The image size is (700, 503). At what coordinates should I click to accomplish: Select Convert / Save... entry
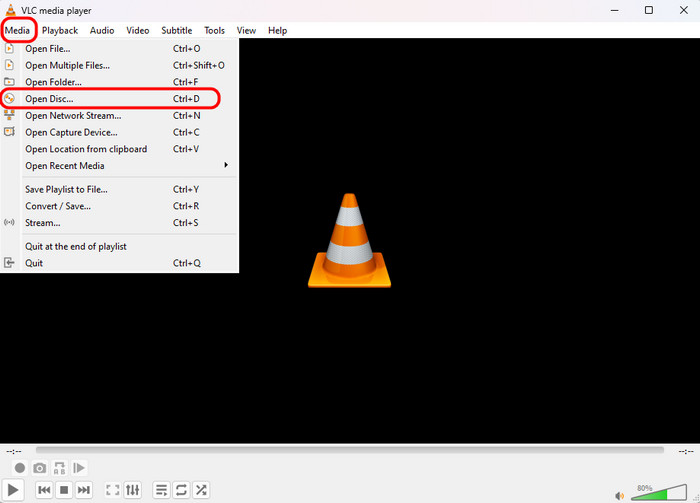point(119,206)
